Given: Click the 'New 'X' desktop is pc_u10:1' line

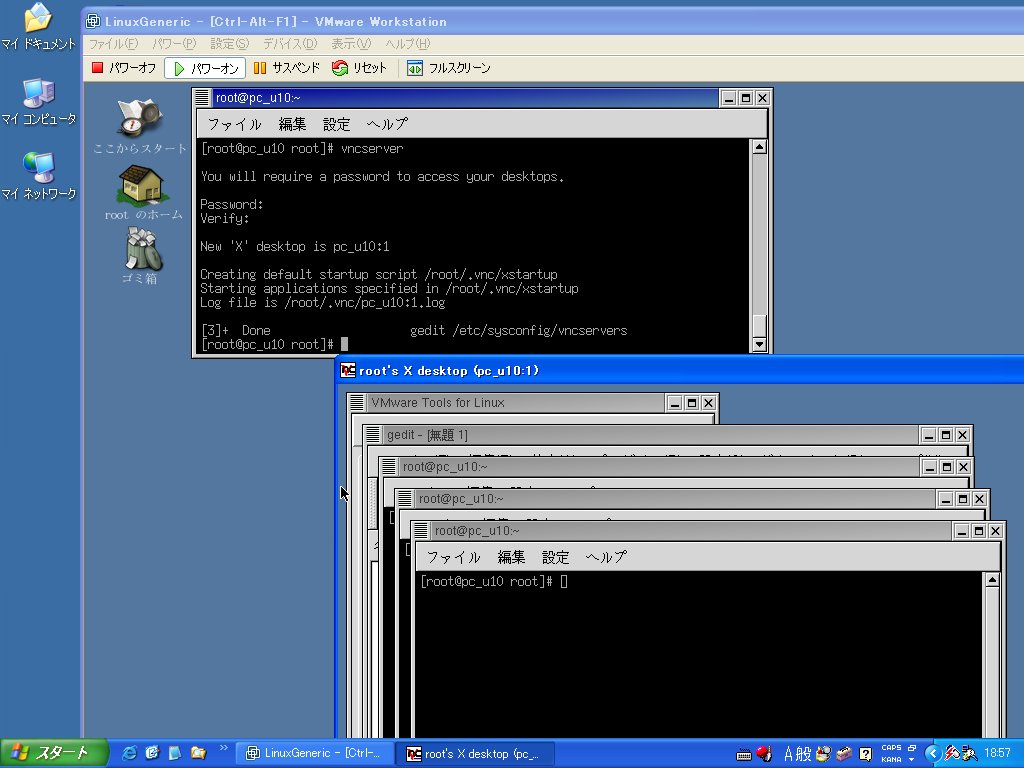Looking at the screenshot, I should tap(295, 246).
